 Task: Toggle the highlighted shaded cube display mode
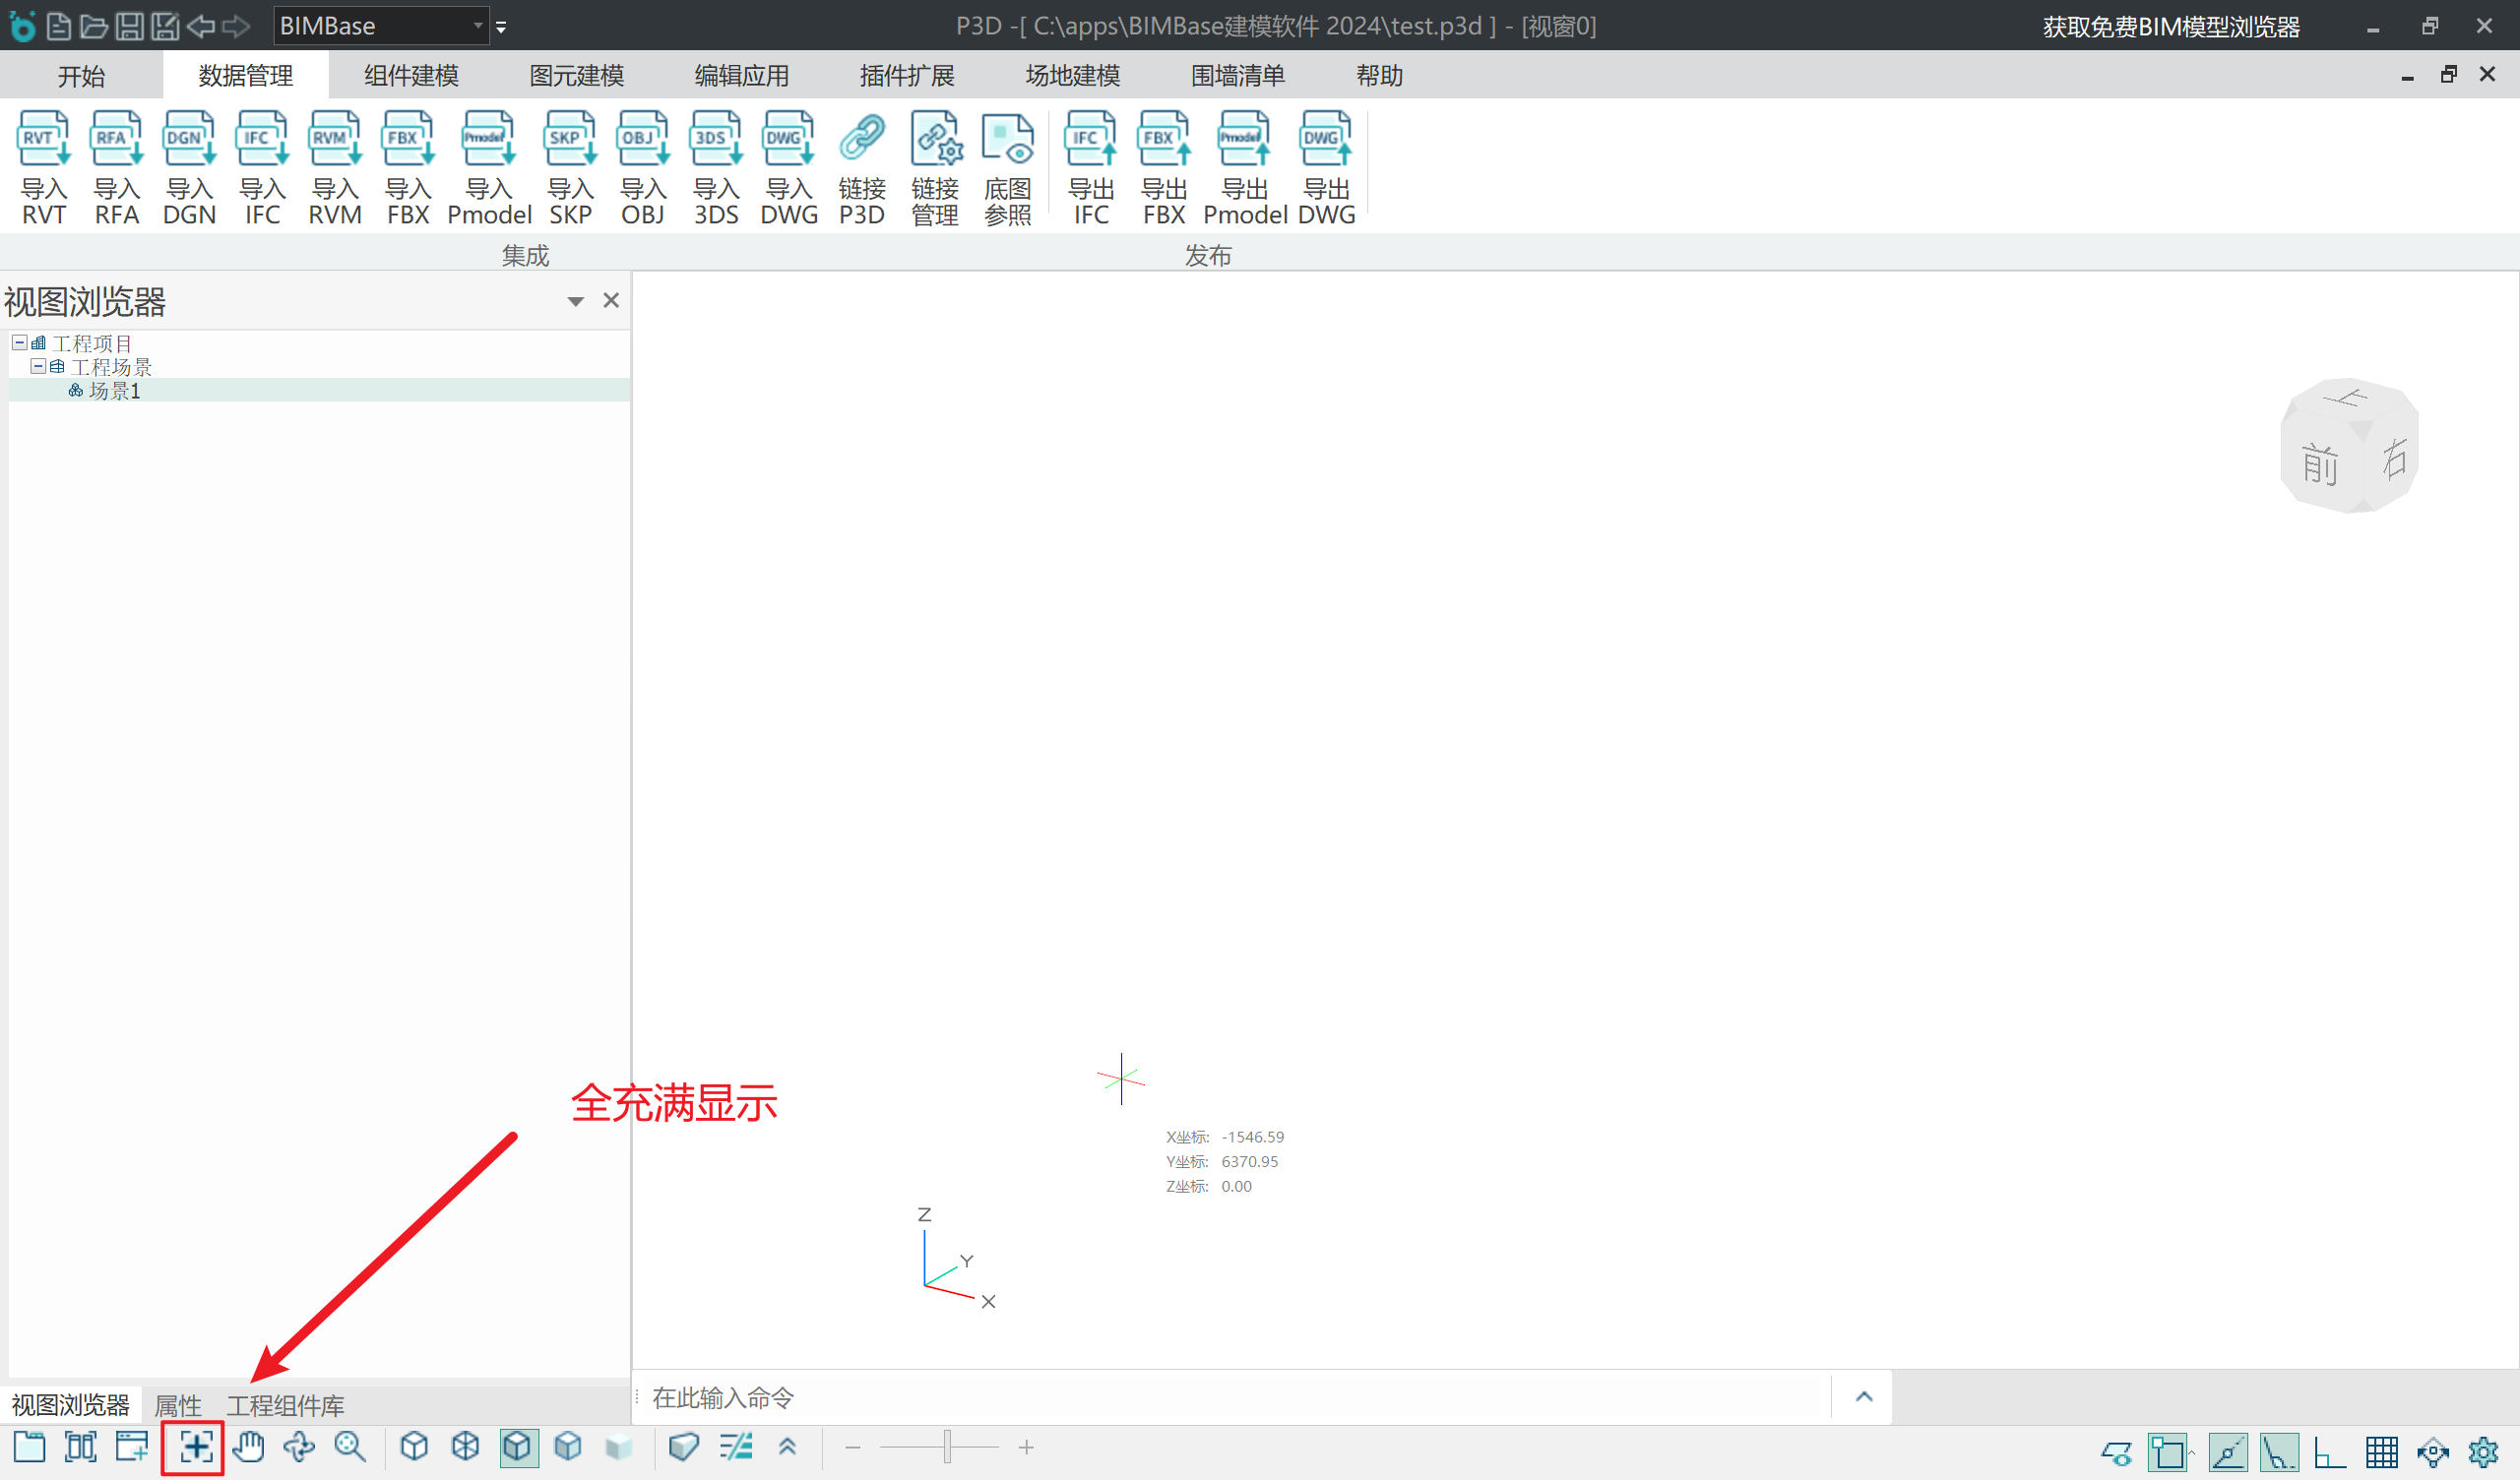coord(518,1447)
